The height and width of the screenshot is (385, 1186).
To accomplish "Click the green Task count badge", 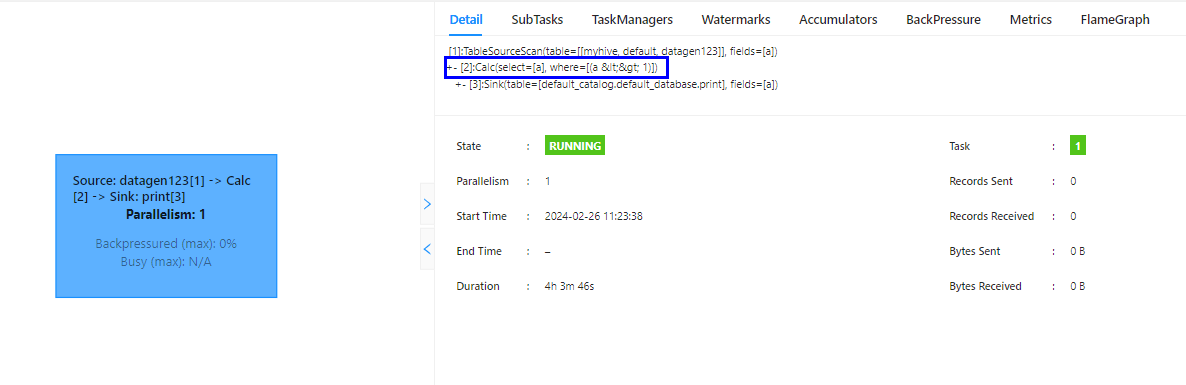I will pyautogui.click(x=1078, y=146).
